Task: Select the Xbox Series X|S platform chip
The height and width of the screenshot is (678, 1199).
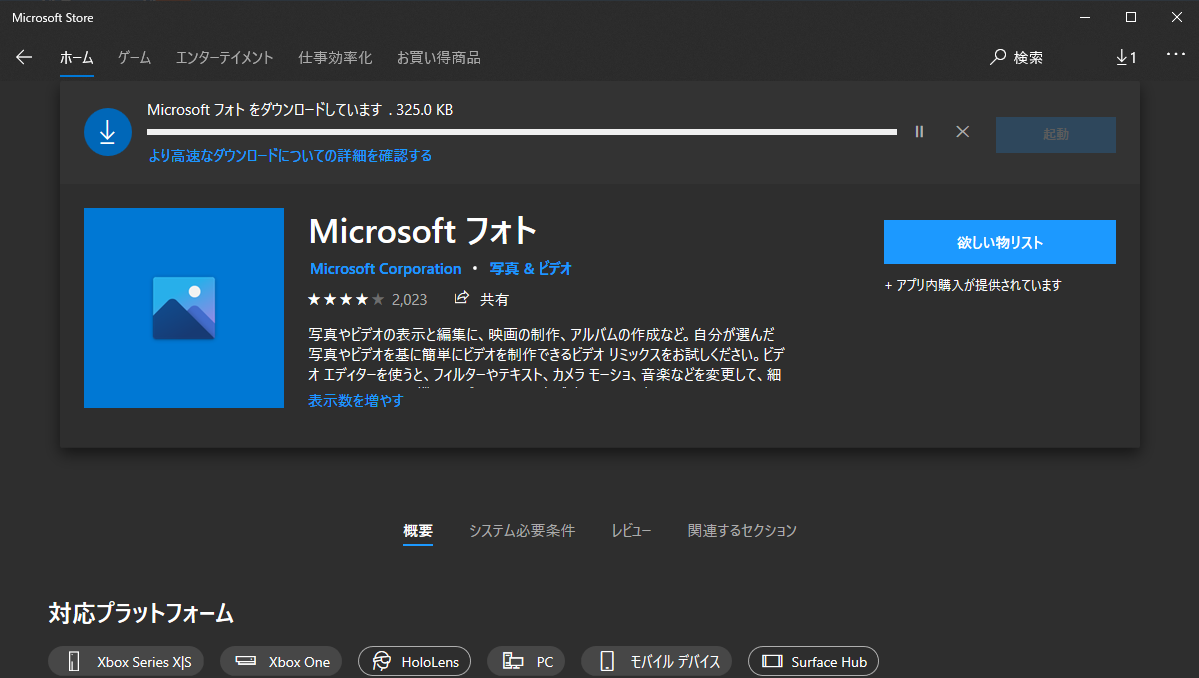Action: [x=126, y=661]
